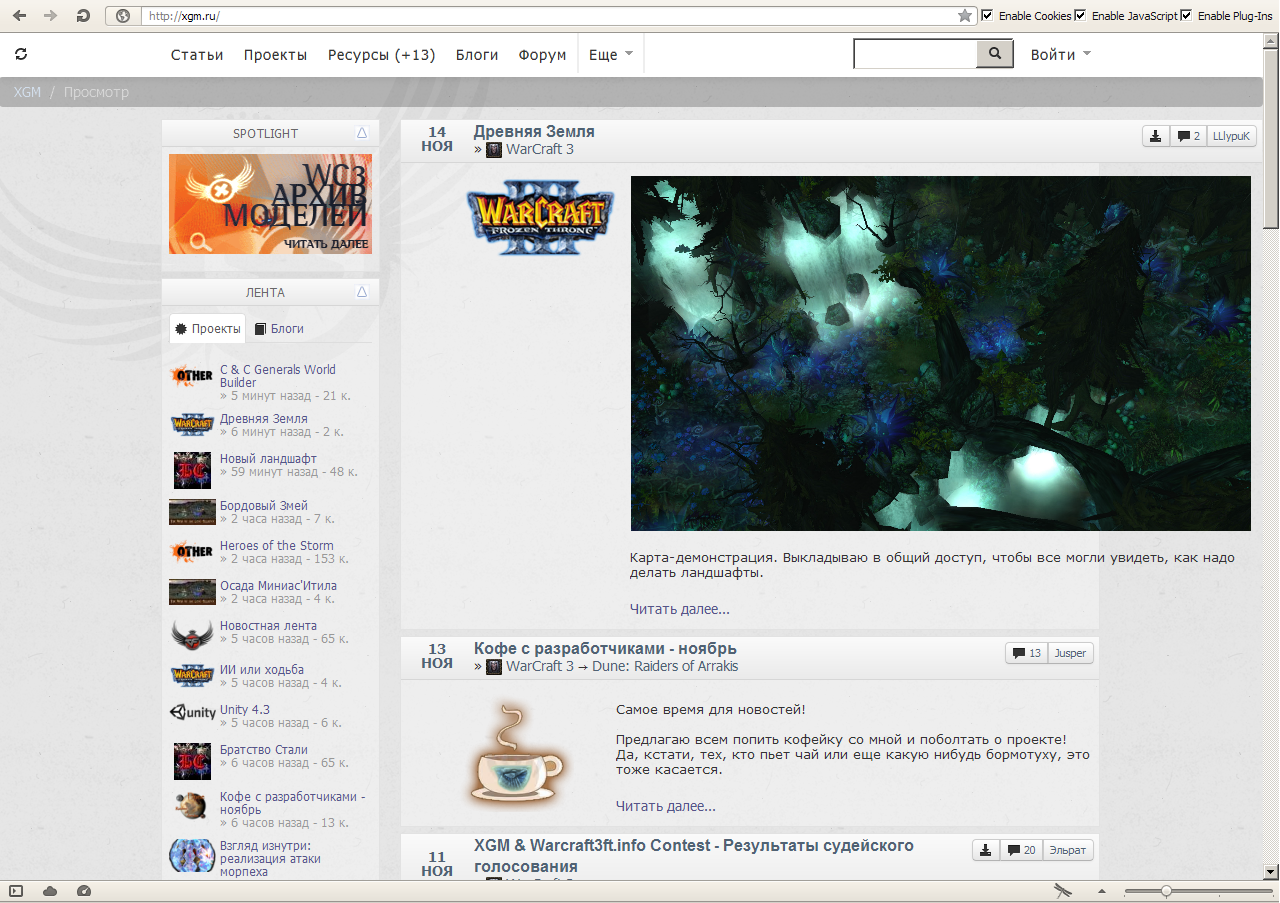Open the Статьи menu item
The height and width of the screenshot is (903, 1280).
coord(197,55)
